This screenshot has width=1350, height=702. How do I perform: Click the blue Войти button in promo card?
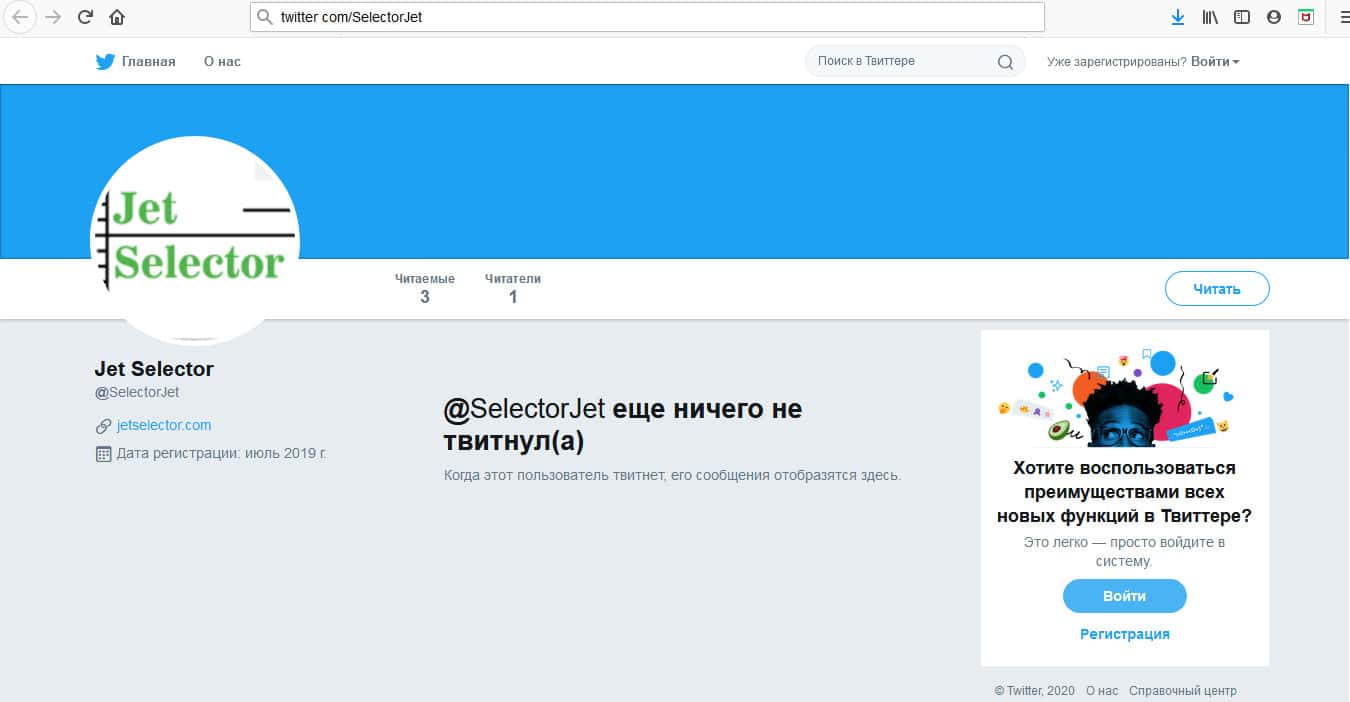(x=1125, y=596)
